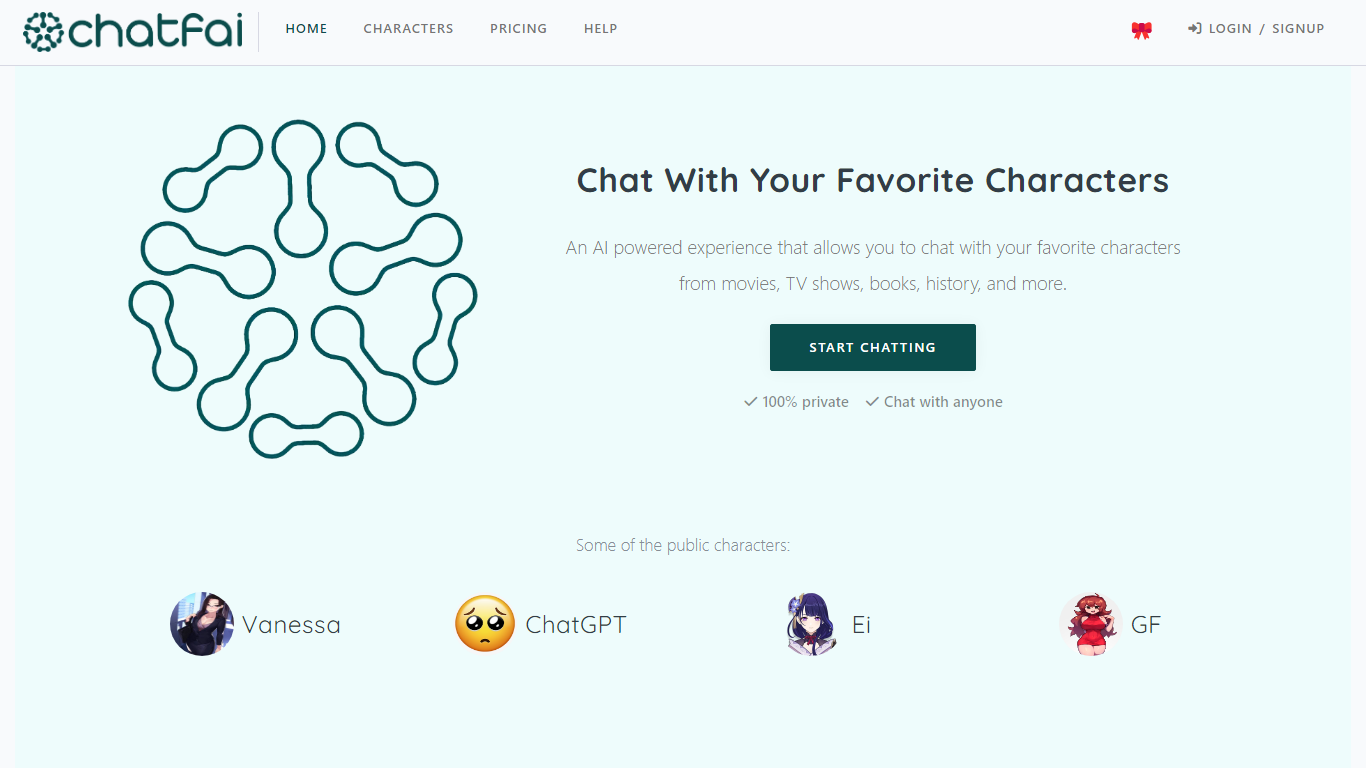Open Ei's character avatar

point(811,624)
